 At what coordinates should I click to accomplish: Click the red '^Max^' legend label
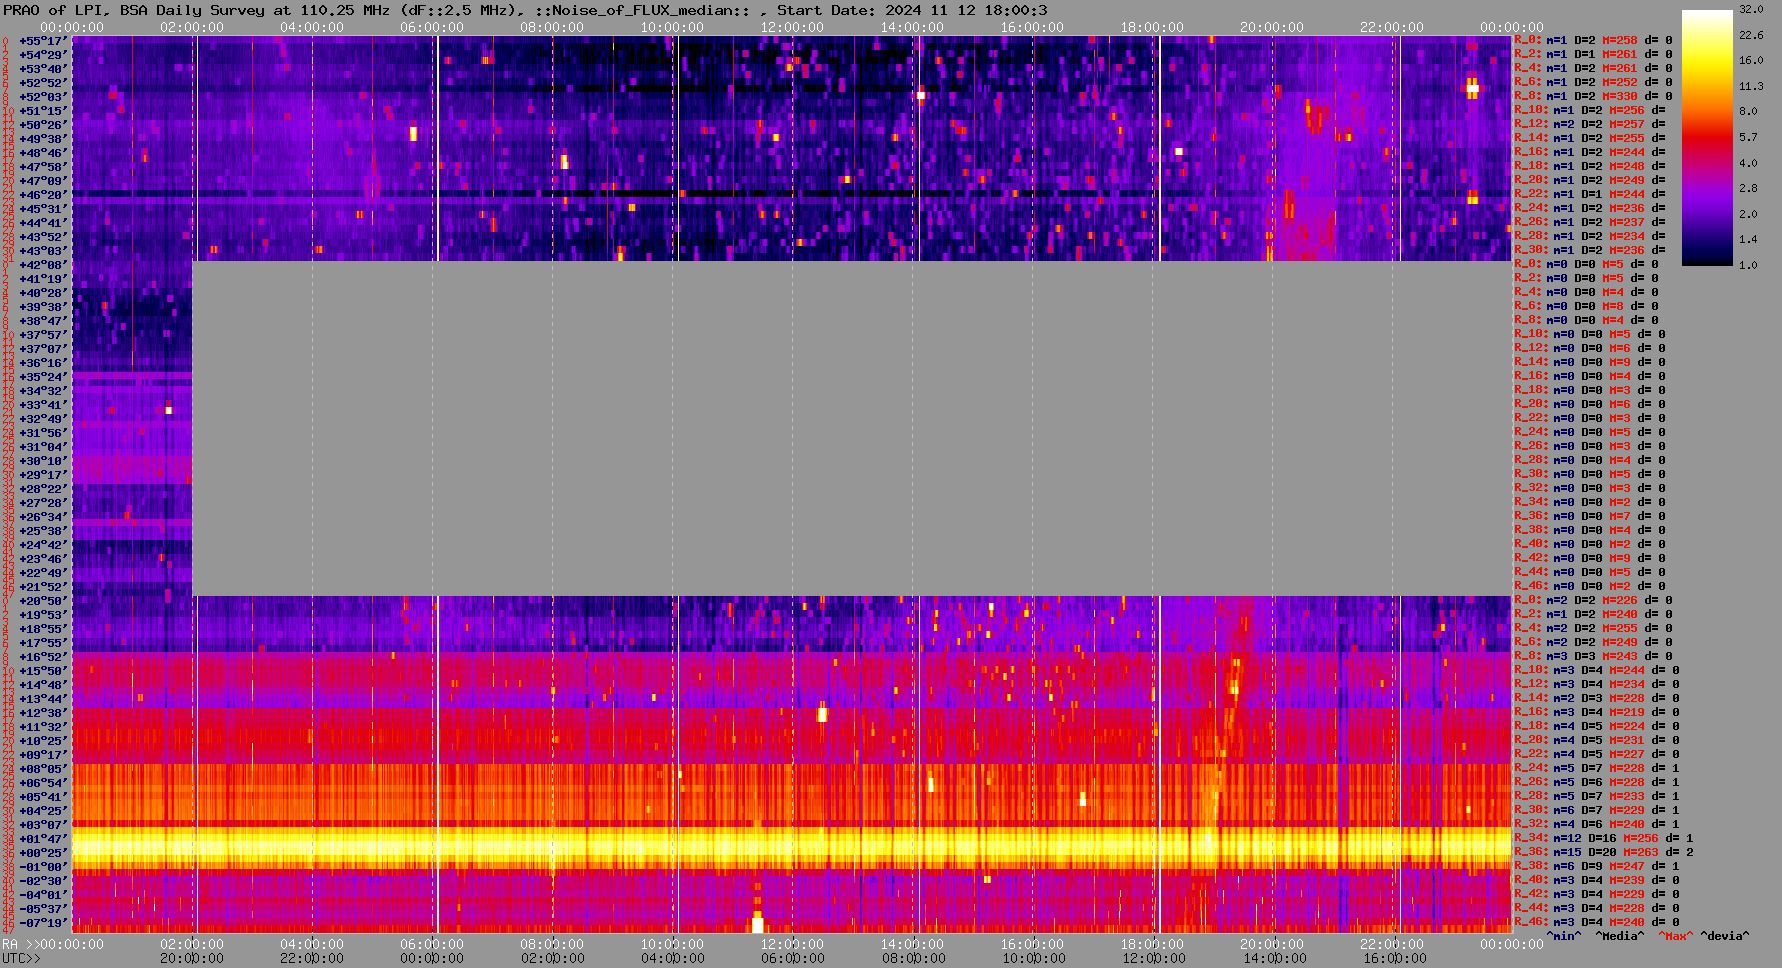pos(1674,936)
